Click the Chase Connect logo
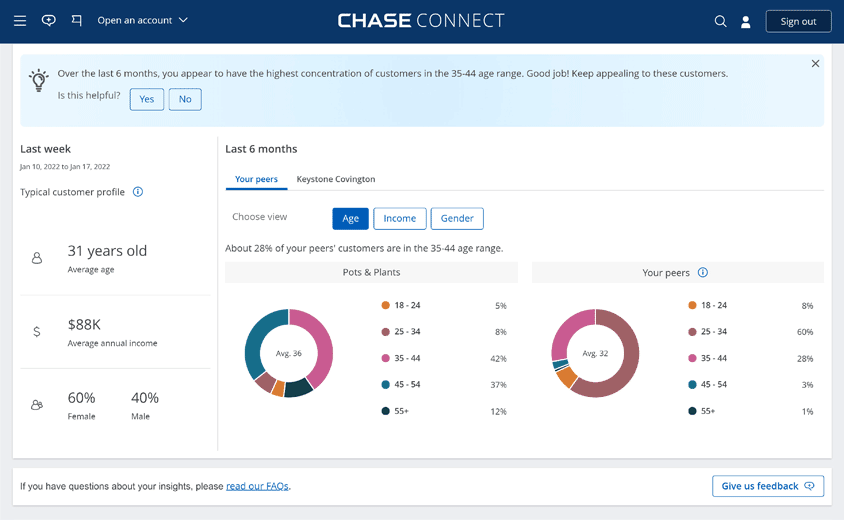The image size is (844, 520). point(421,20)
